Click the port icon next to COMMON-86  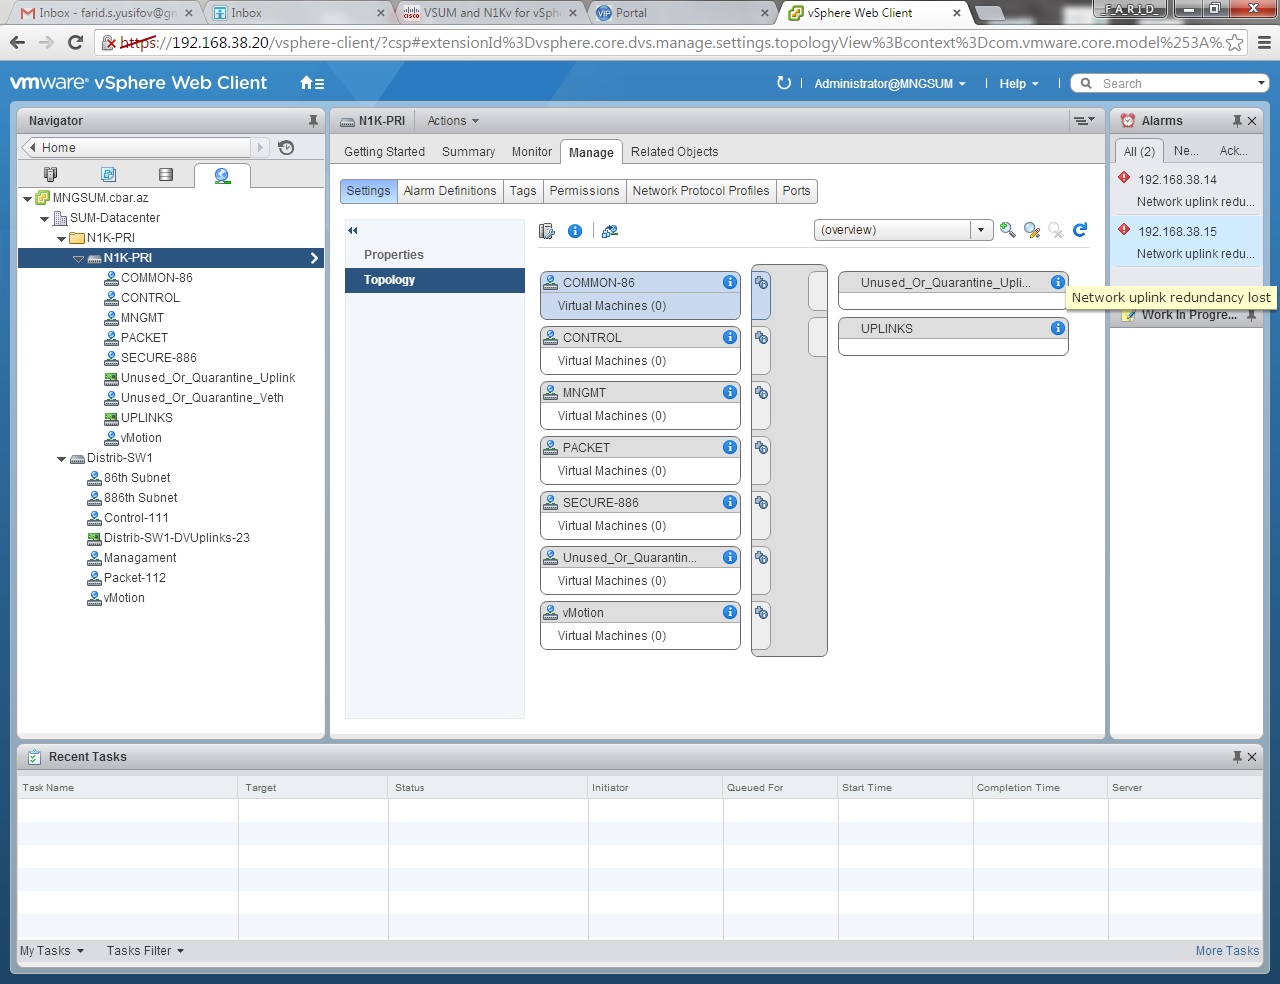click(761, 283)
